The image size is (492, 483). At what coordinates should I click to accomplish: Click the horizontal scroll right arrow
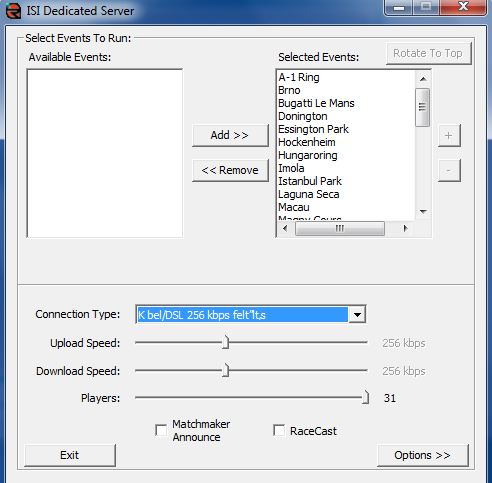(x=405, y=228)
